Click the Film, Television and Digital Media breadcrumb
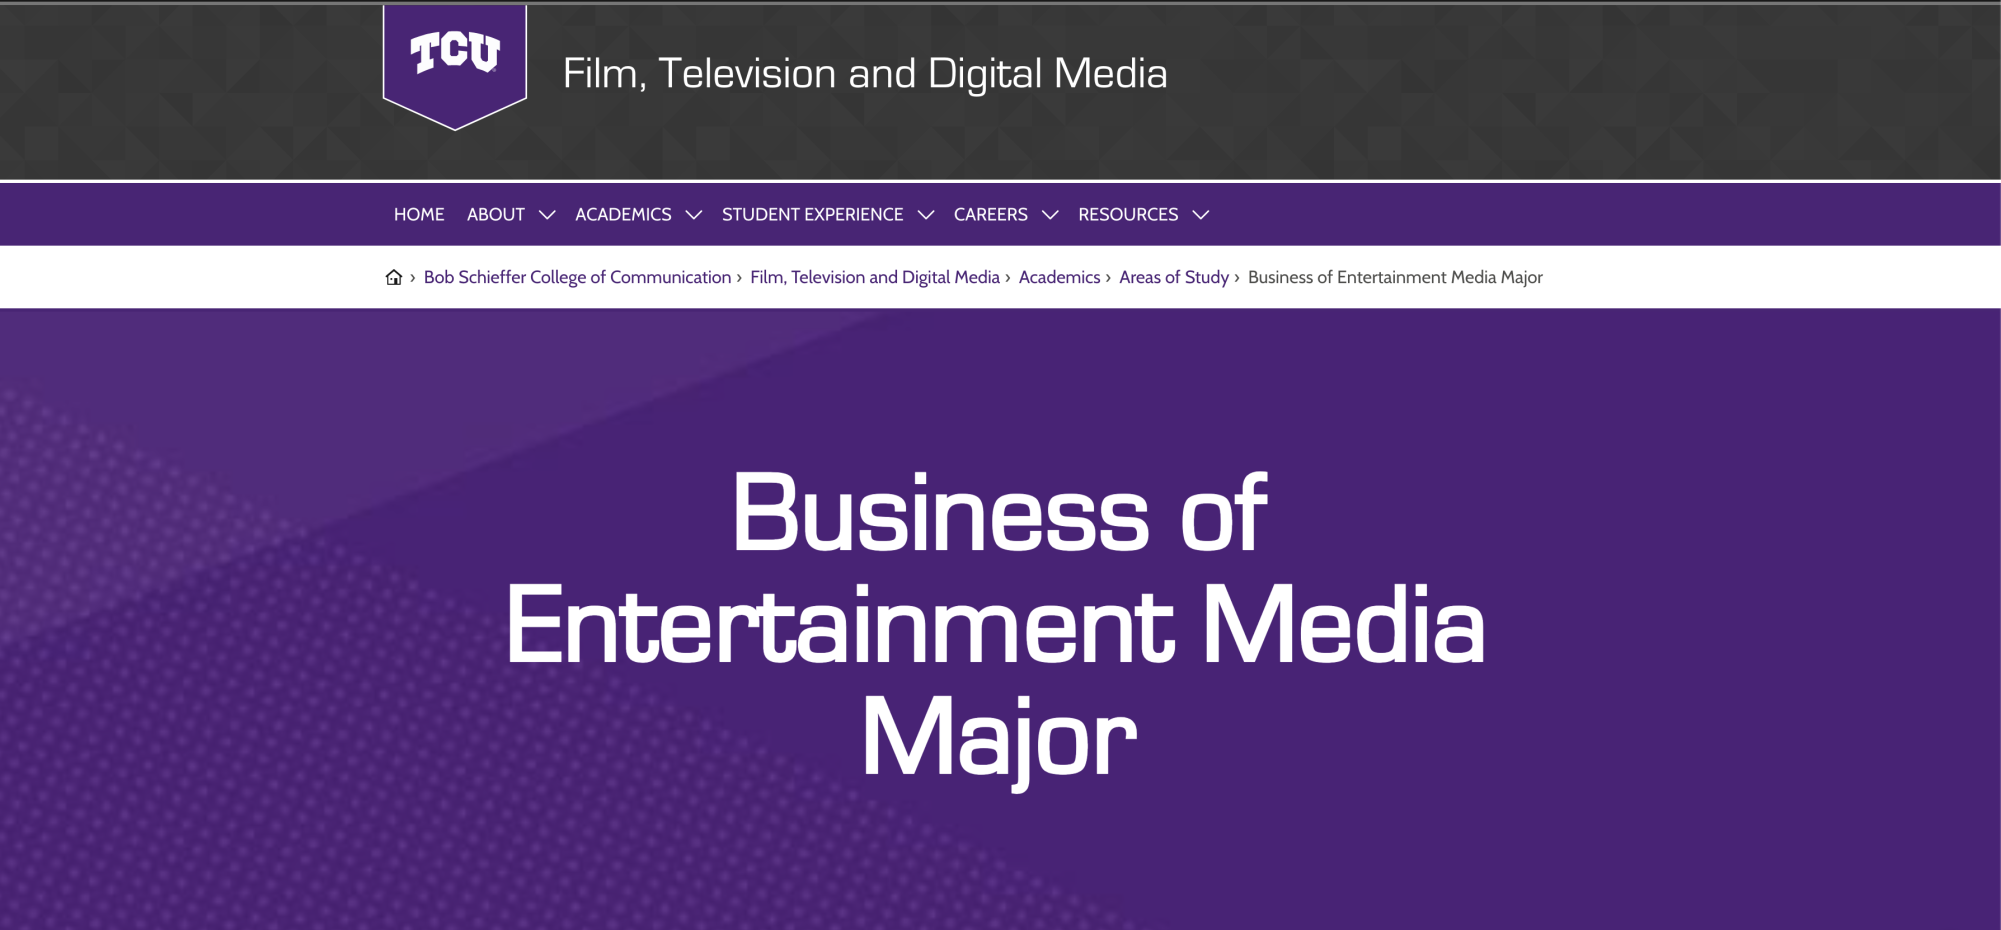 tap(874, 277)
